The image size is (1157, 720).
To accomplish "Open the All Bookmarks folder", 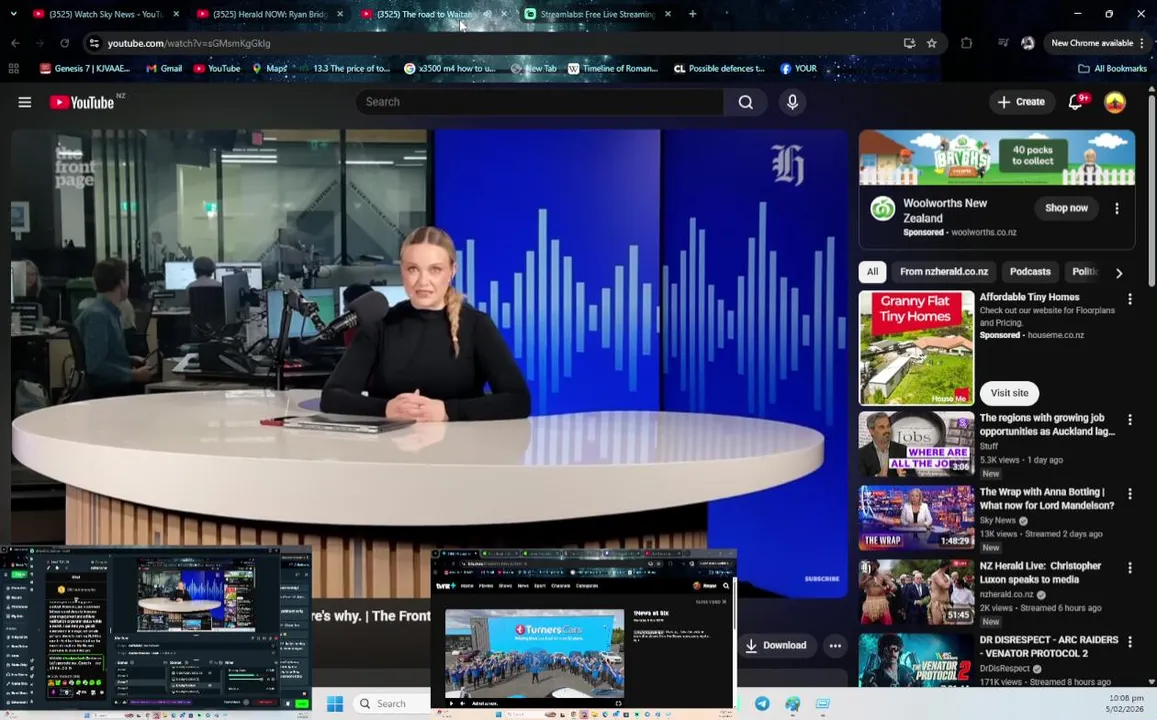I will pos(1112,69).
